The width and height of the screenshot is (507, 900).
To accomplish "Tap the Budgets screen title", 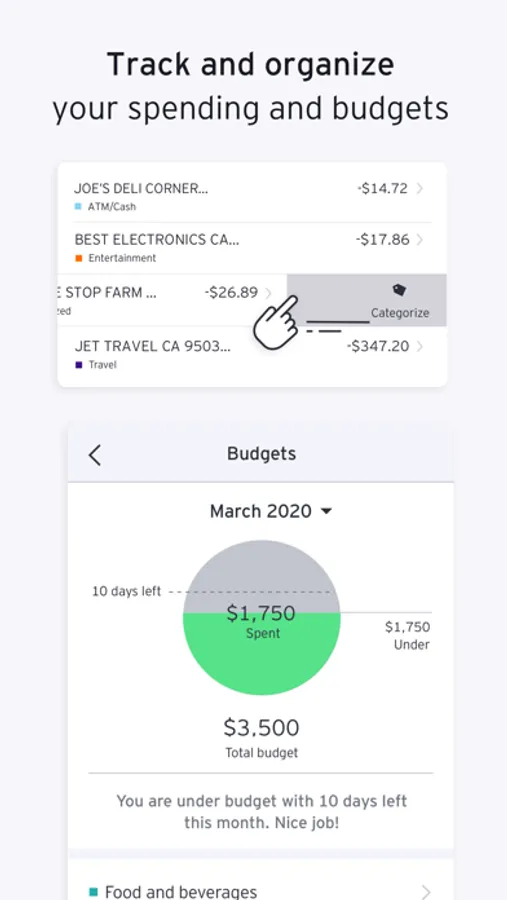I will [x=262, y=453].
